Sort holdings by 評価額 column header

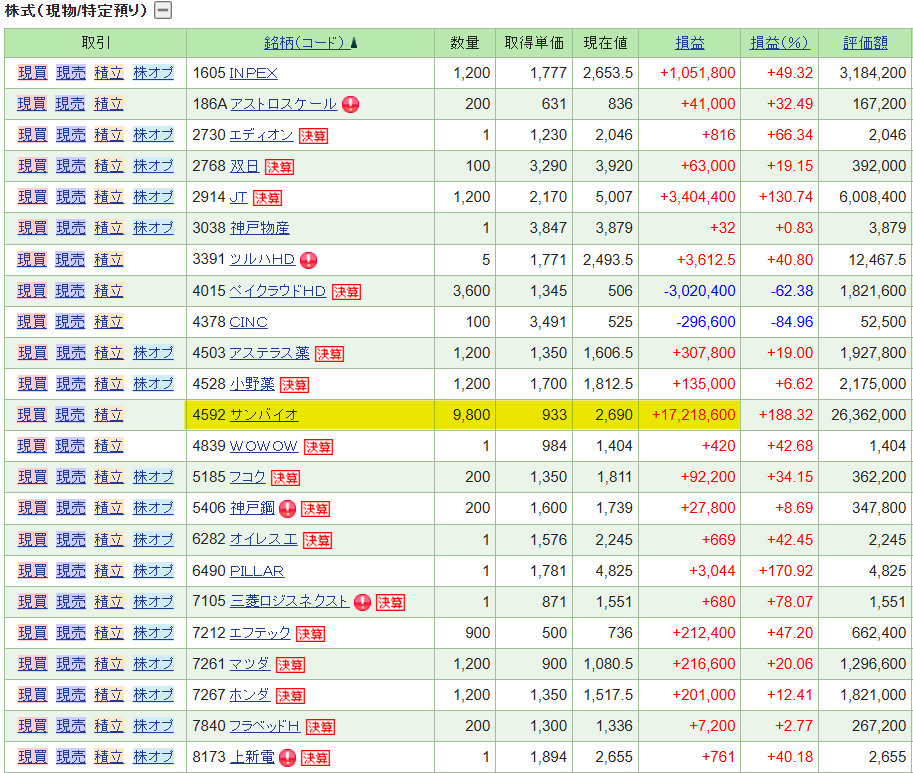point(865,43)
